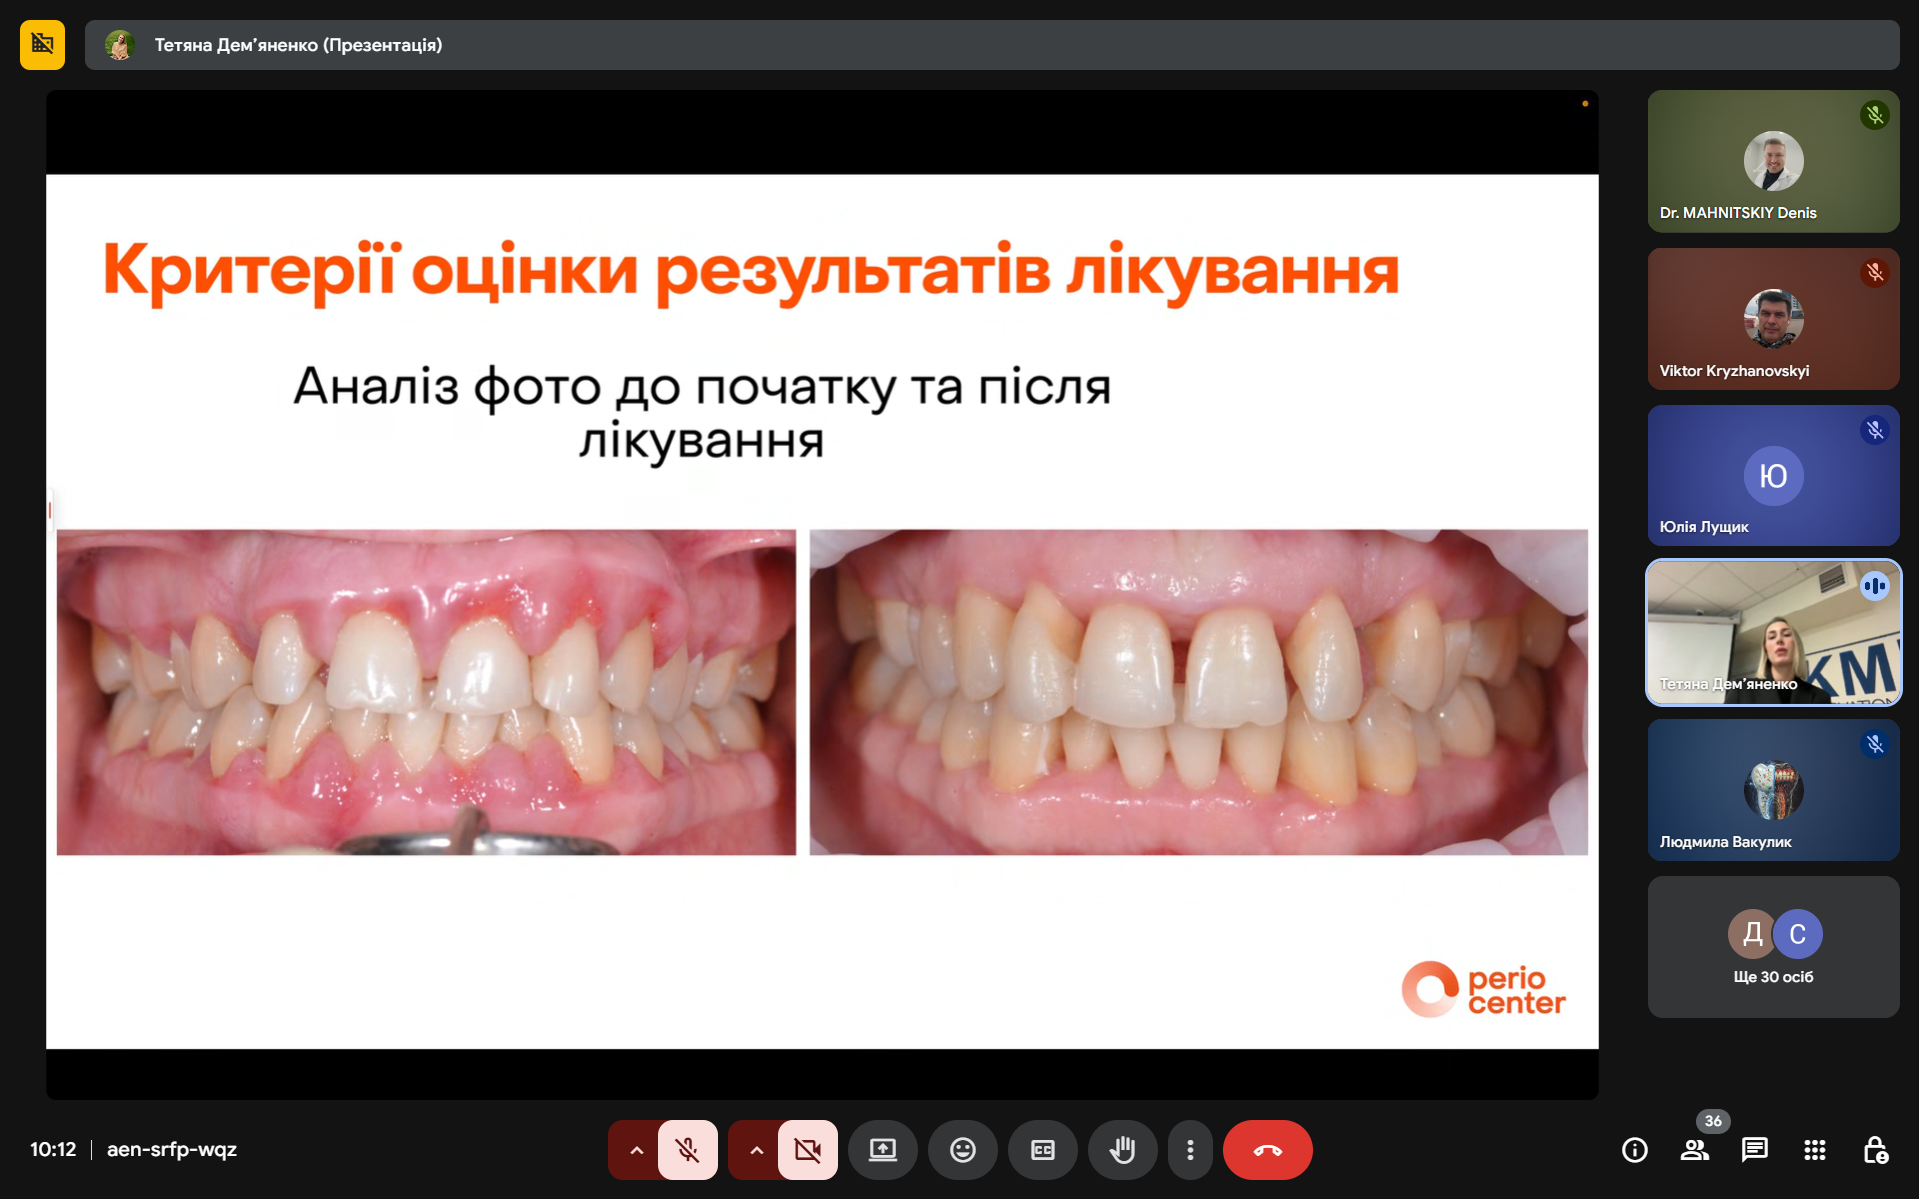The image size is (1919, 1199).
Task: Open the in-call chat icon
Action: [1755, 1150]
